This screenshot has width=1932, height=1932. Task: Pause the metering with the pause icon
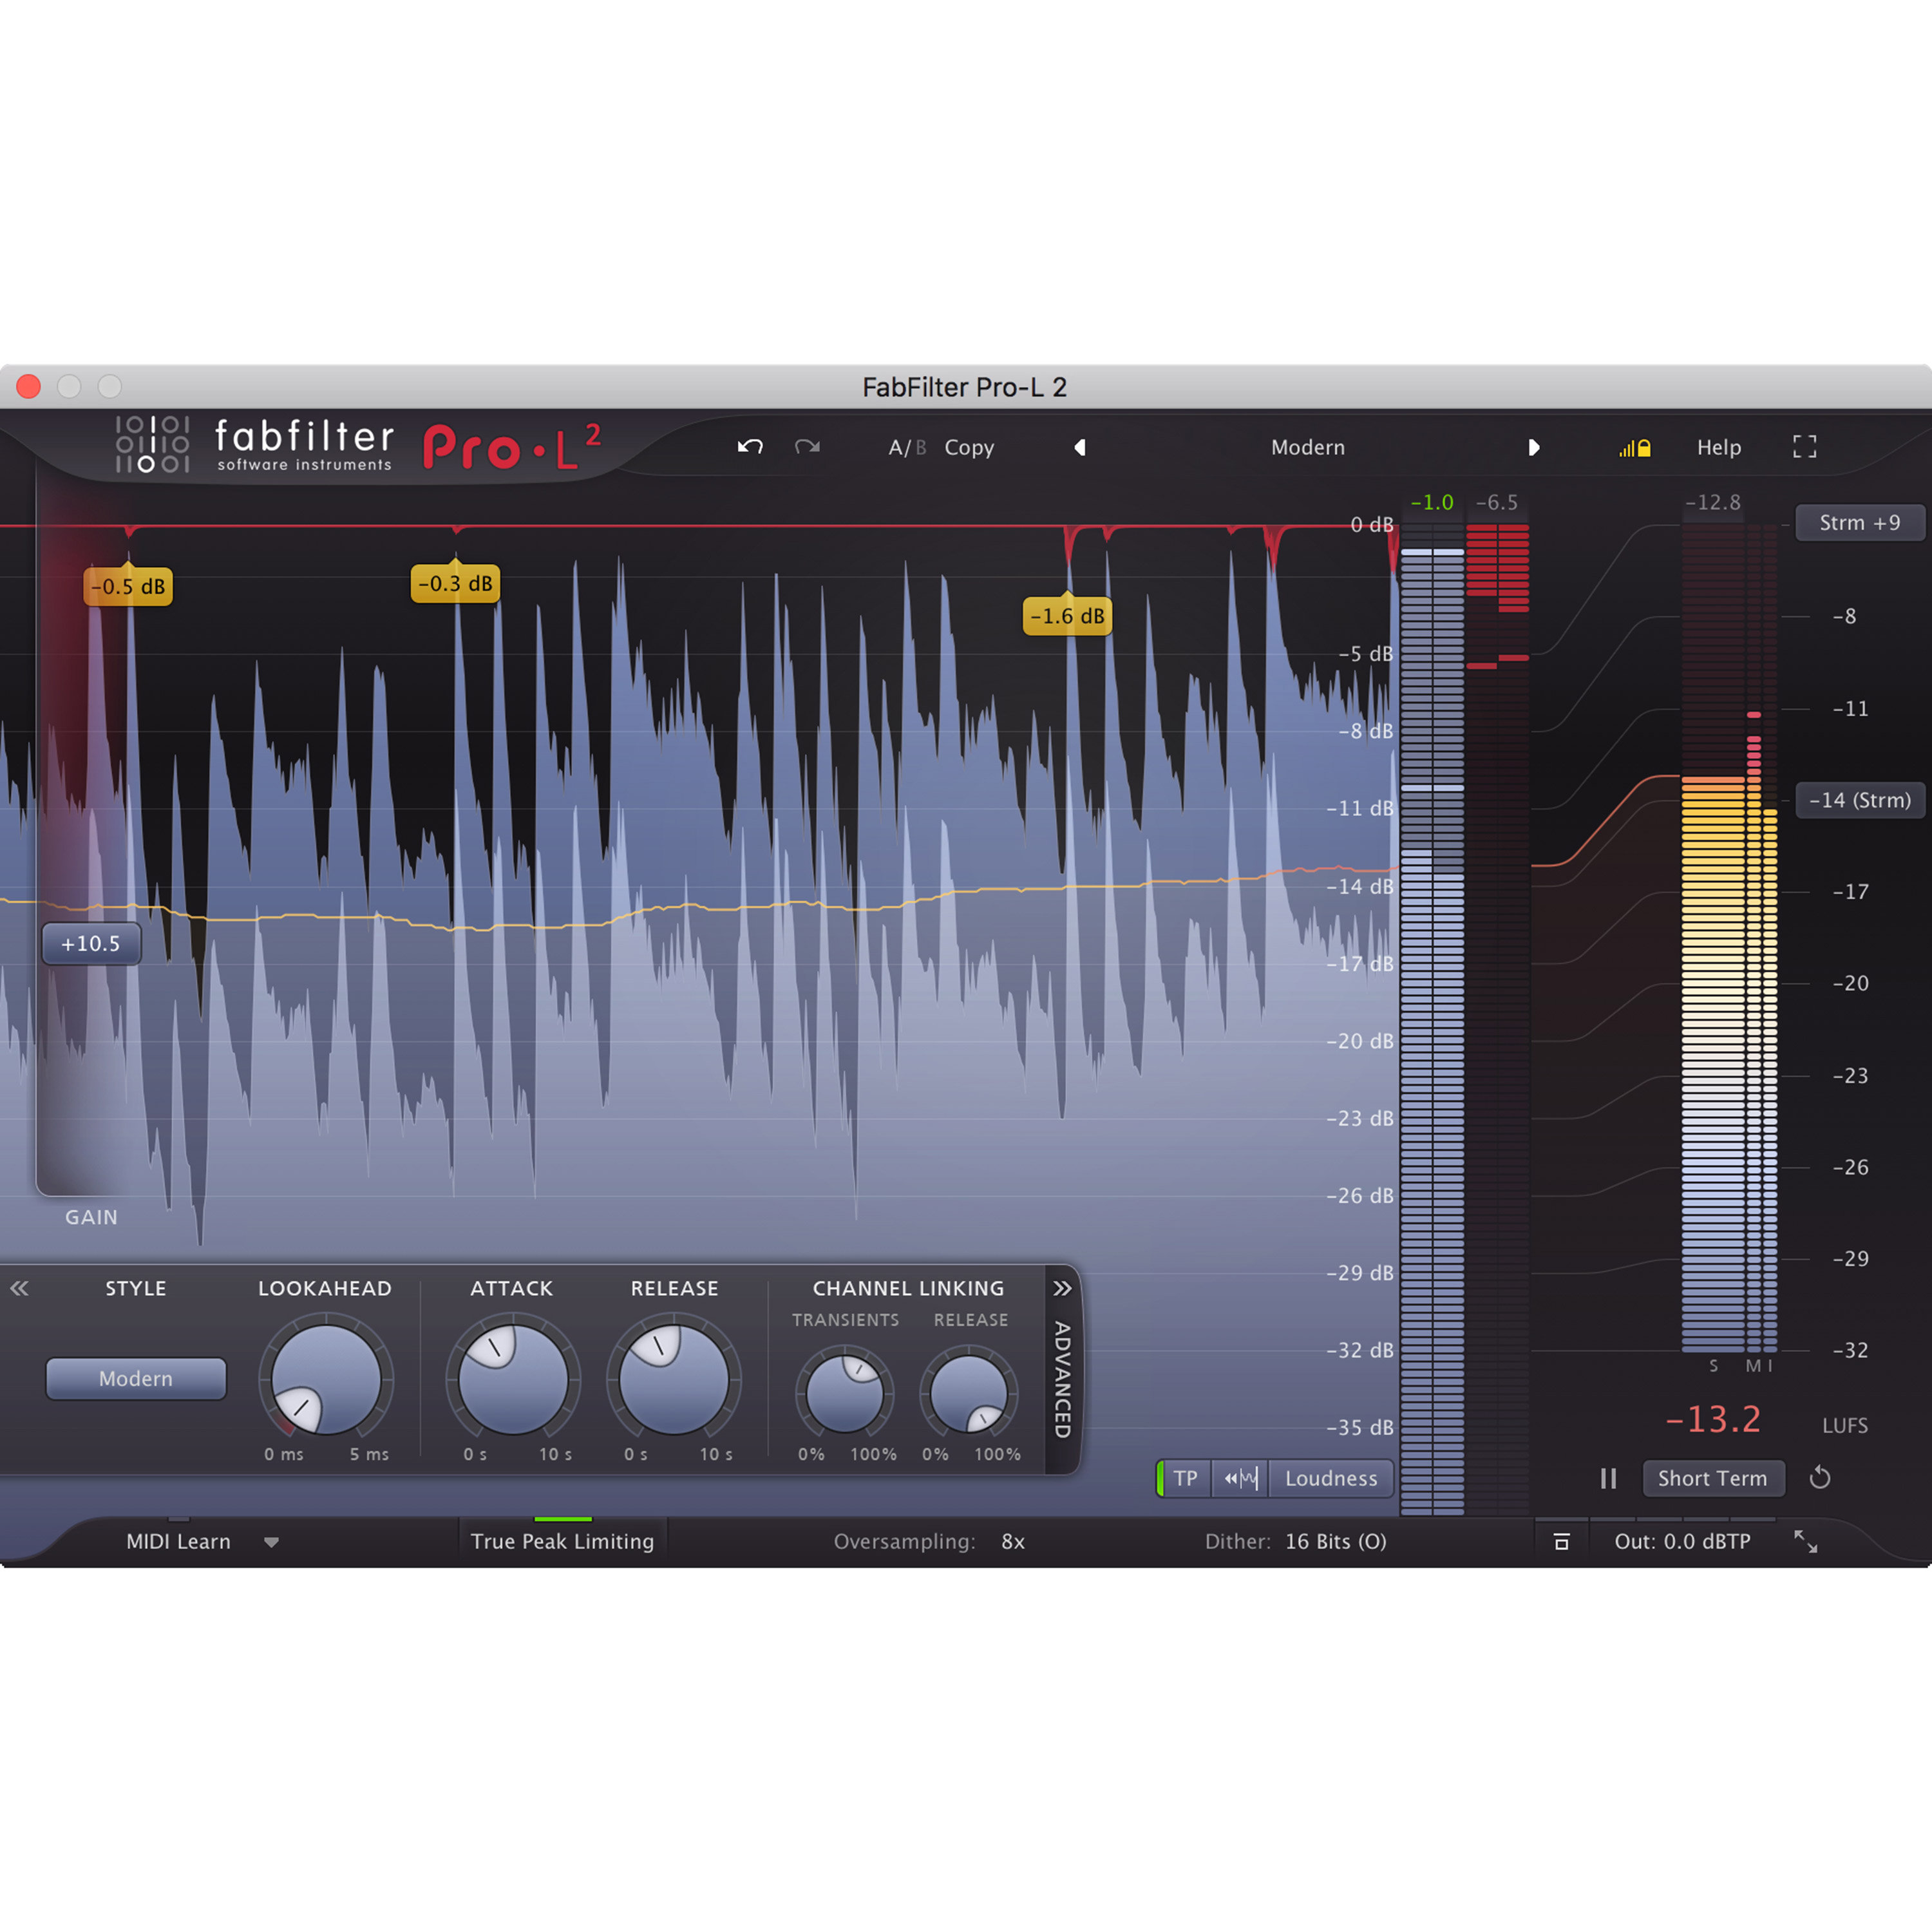click(x=1609, y=1478)
